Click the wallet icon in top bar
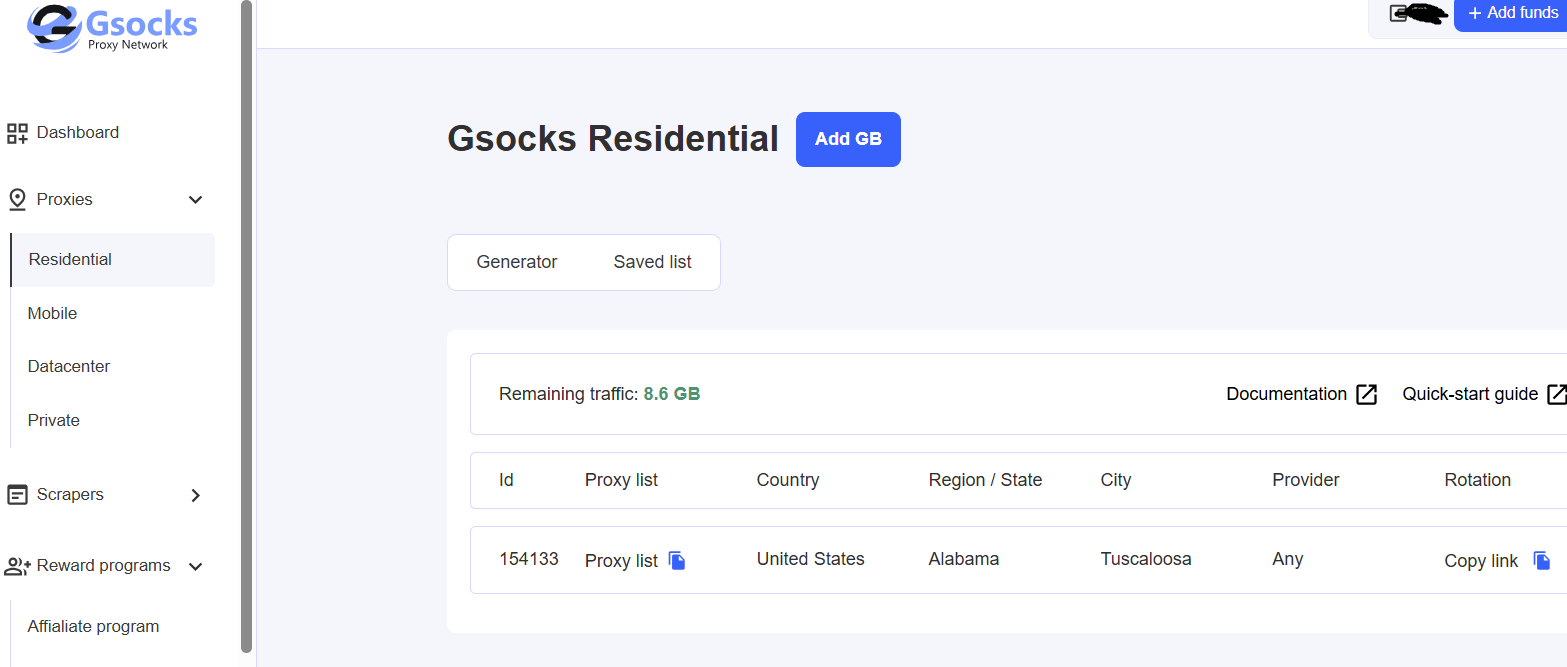Viewport: 1567px width, 667px height. click(1399, 13)
